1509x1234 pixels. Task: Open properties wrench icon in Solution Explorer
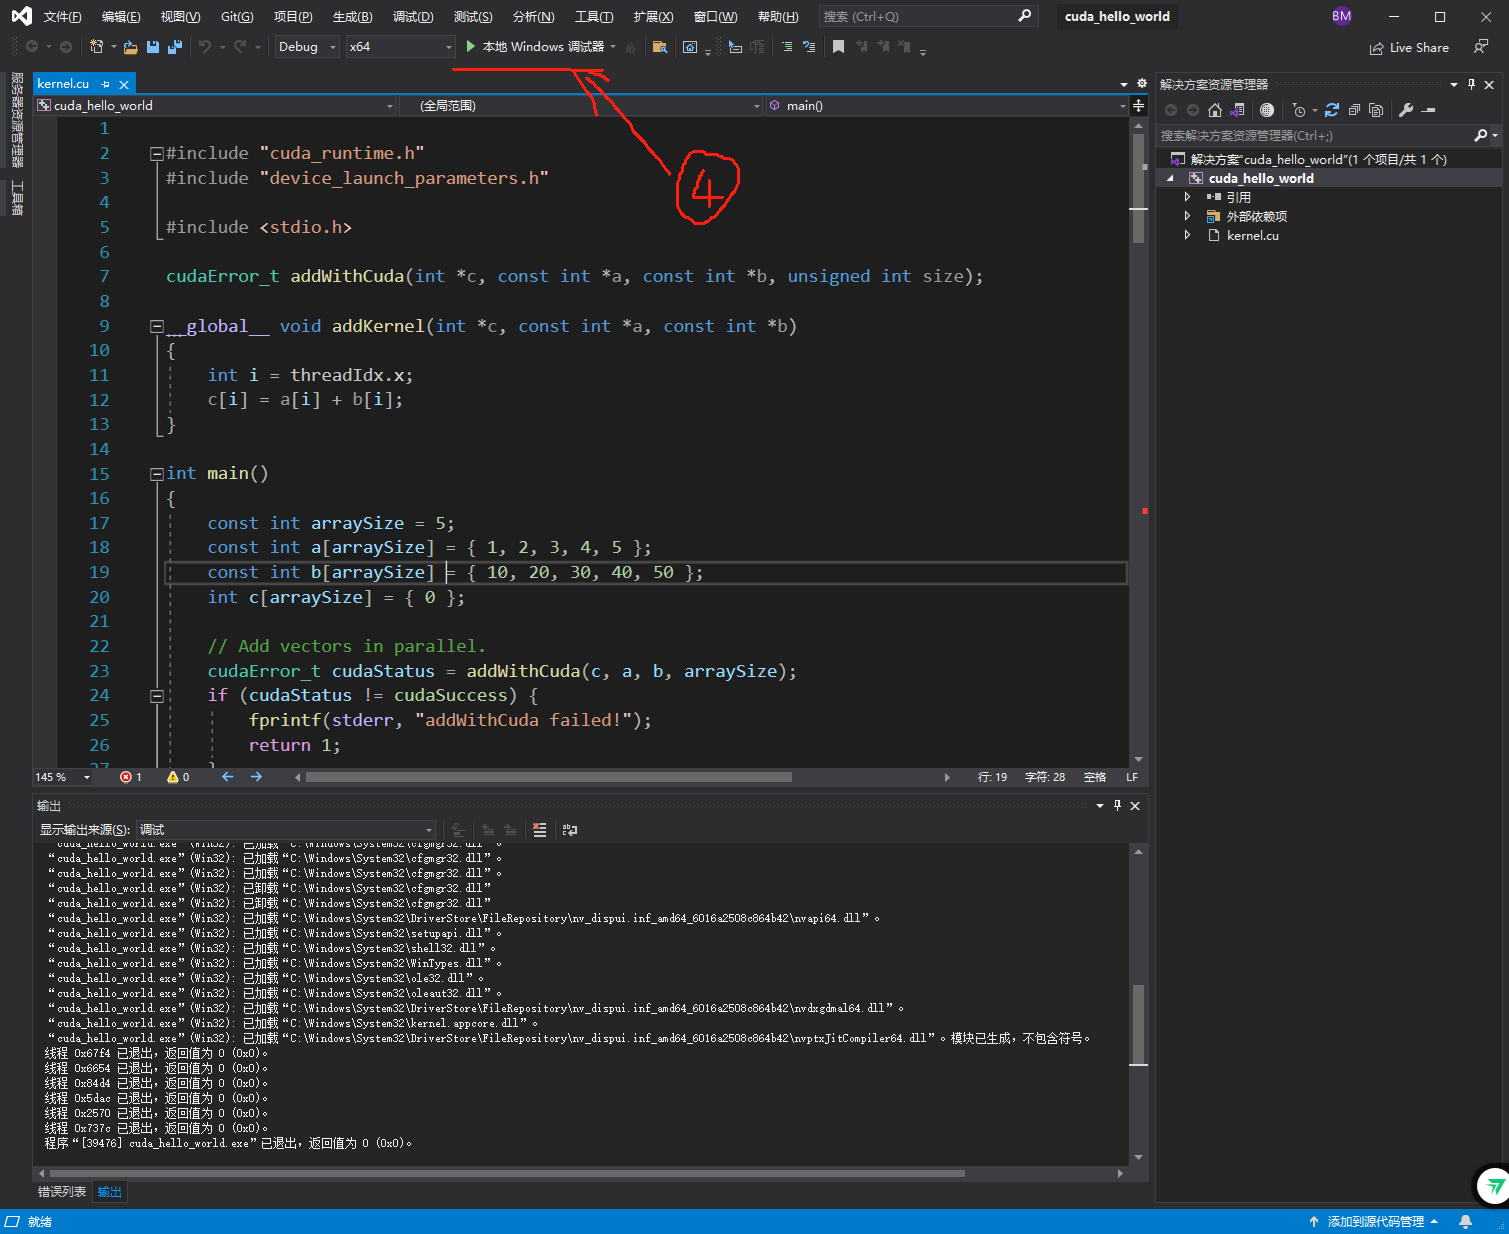coord(1406,110)
